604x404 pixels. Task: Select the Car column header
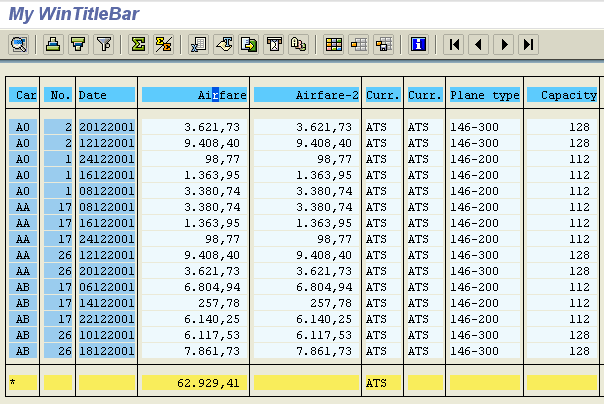coord(23,95)
